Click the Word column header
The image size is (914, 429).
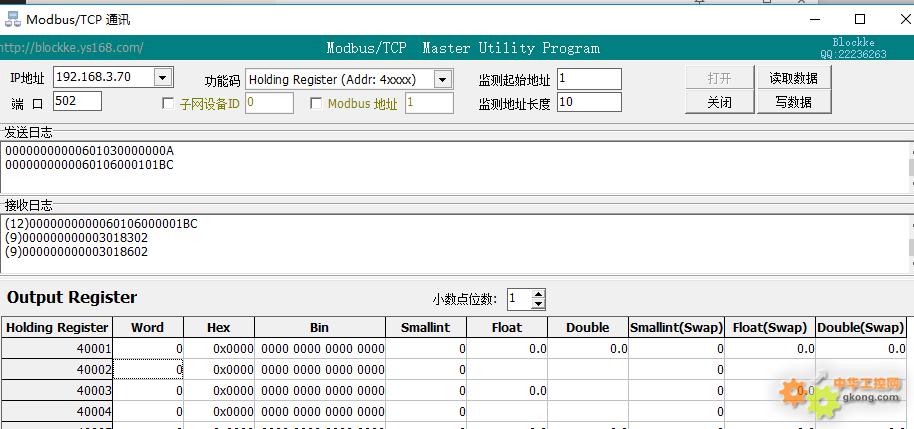pos(147,328)
